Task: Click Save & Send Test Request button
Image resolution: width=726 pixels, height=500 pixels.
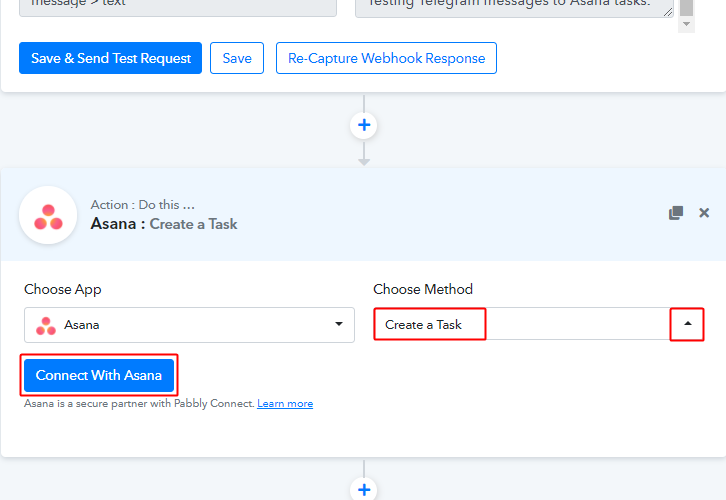Action: (110, 58)
